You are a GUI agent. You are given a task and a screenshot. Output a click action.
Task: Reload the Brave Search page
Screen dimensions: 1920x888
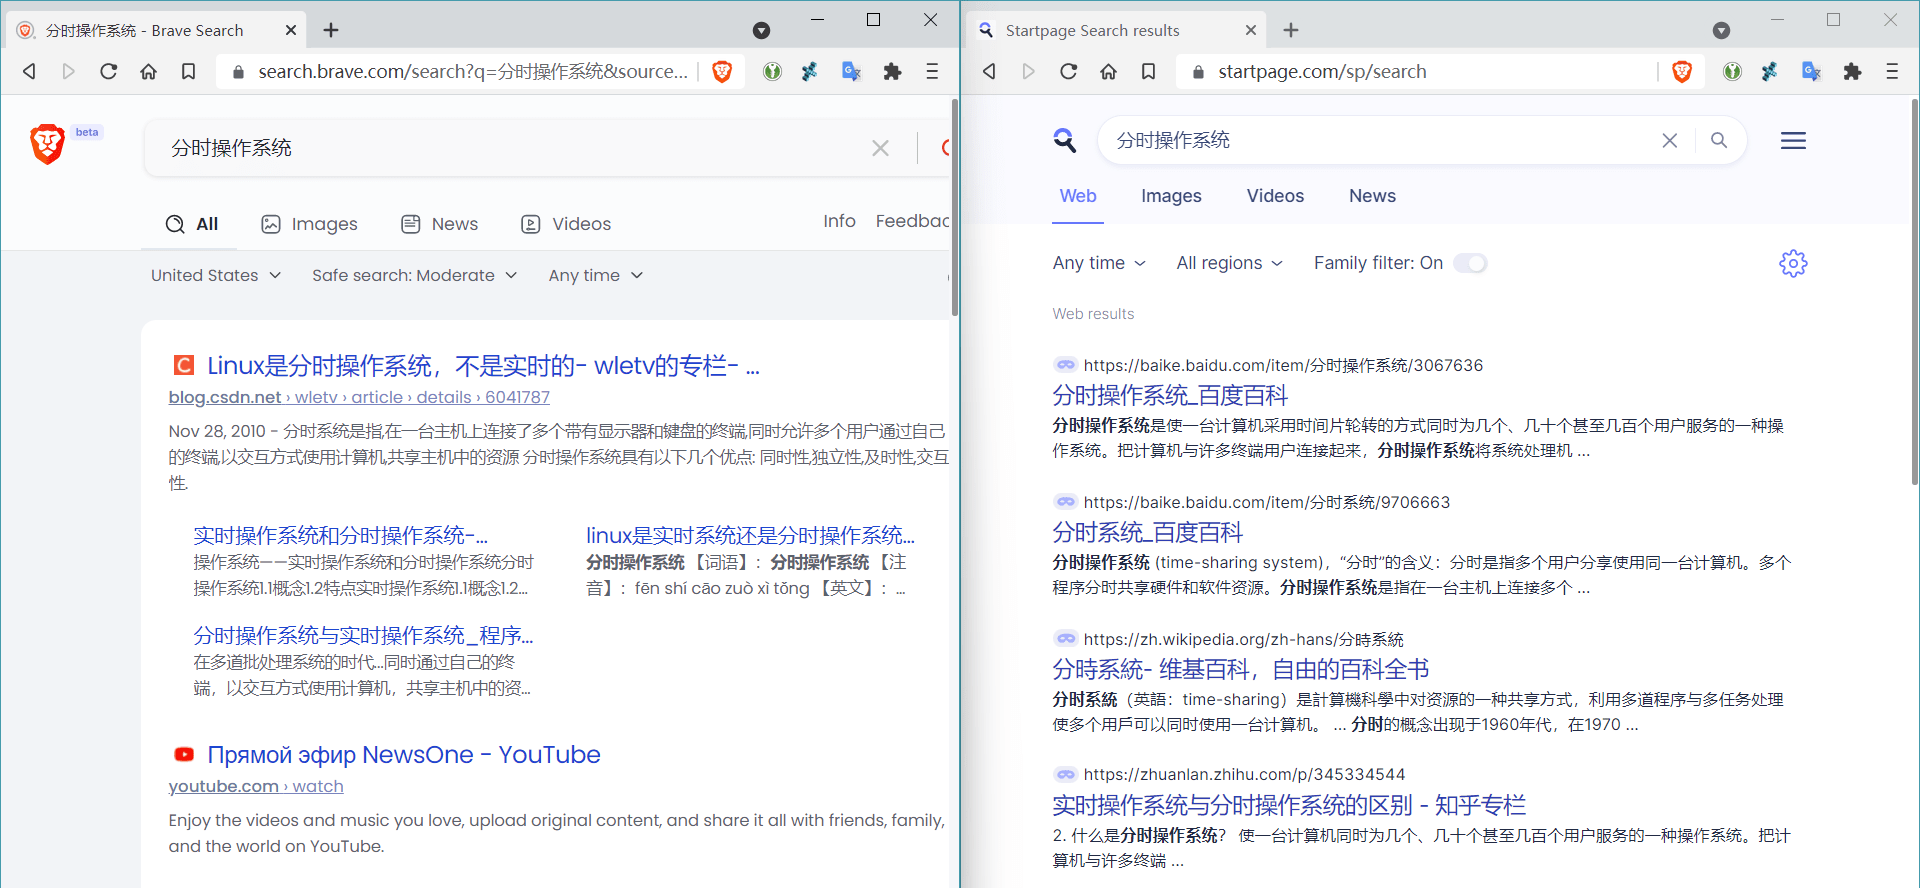[109, 71]
